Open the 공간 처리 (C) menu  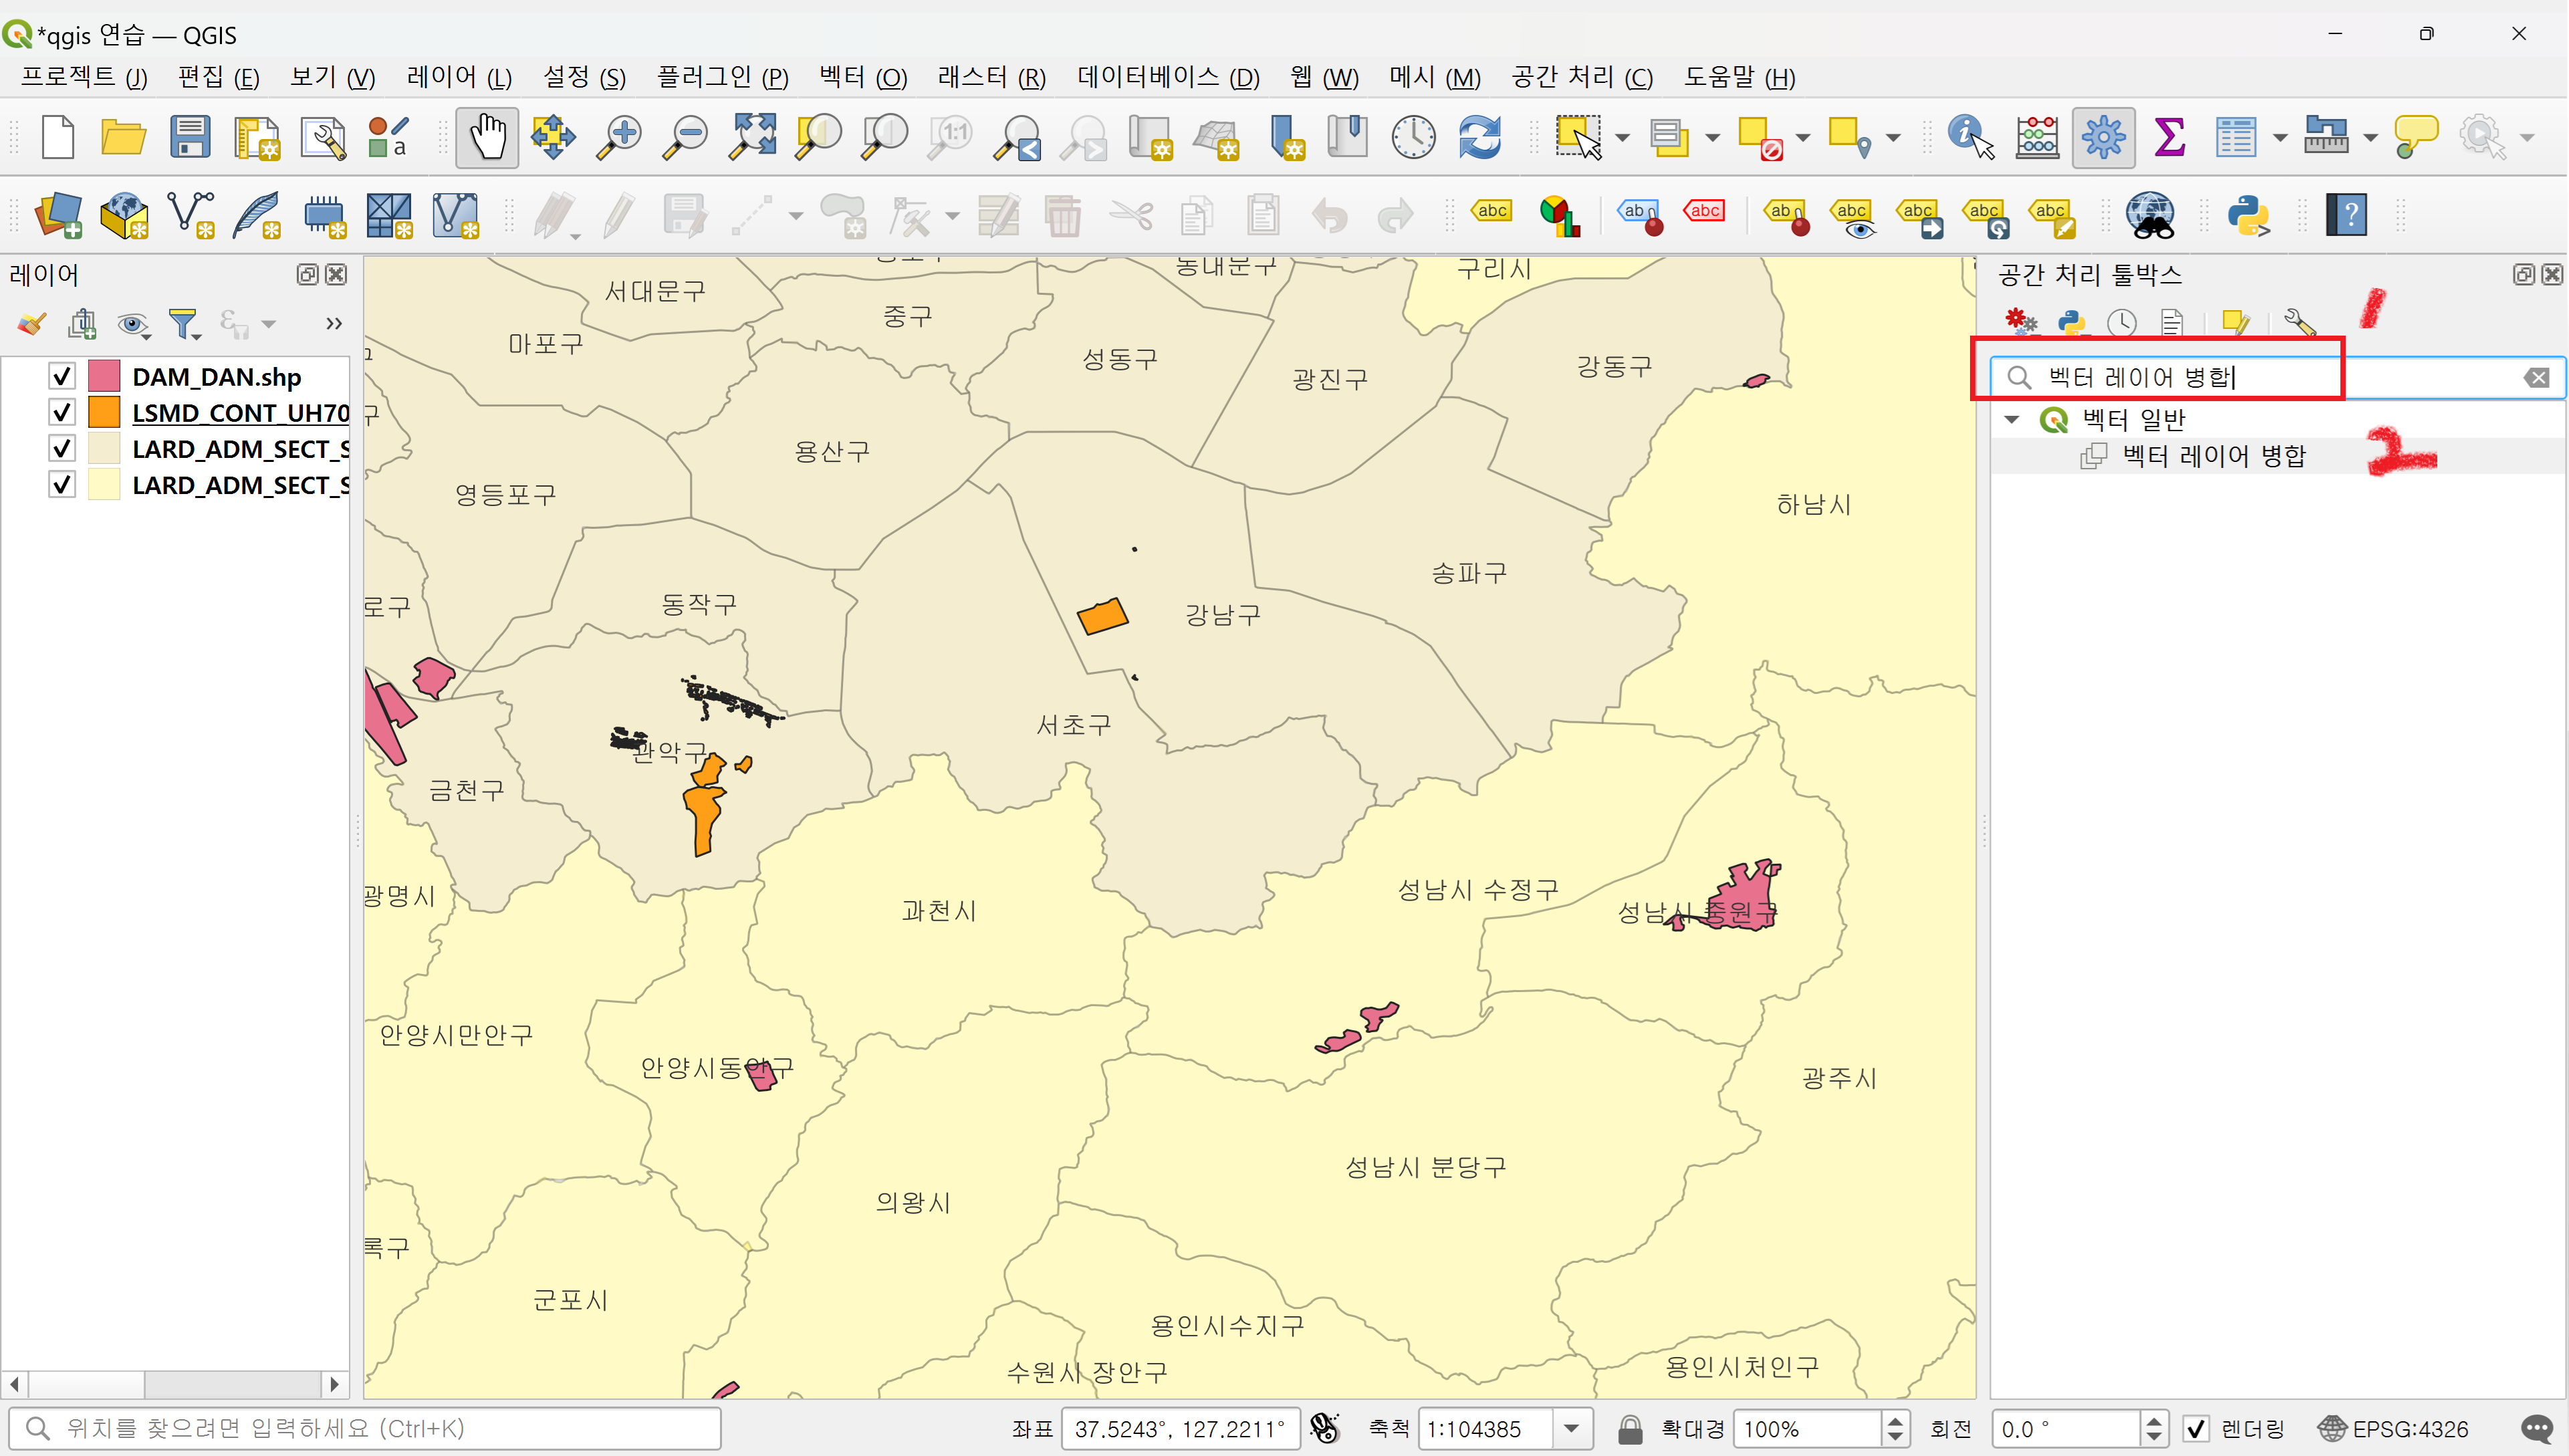point(1581,77)
